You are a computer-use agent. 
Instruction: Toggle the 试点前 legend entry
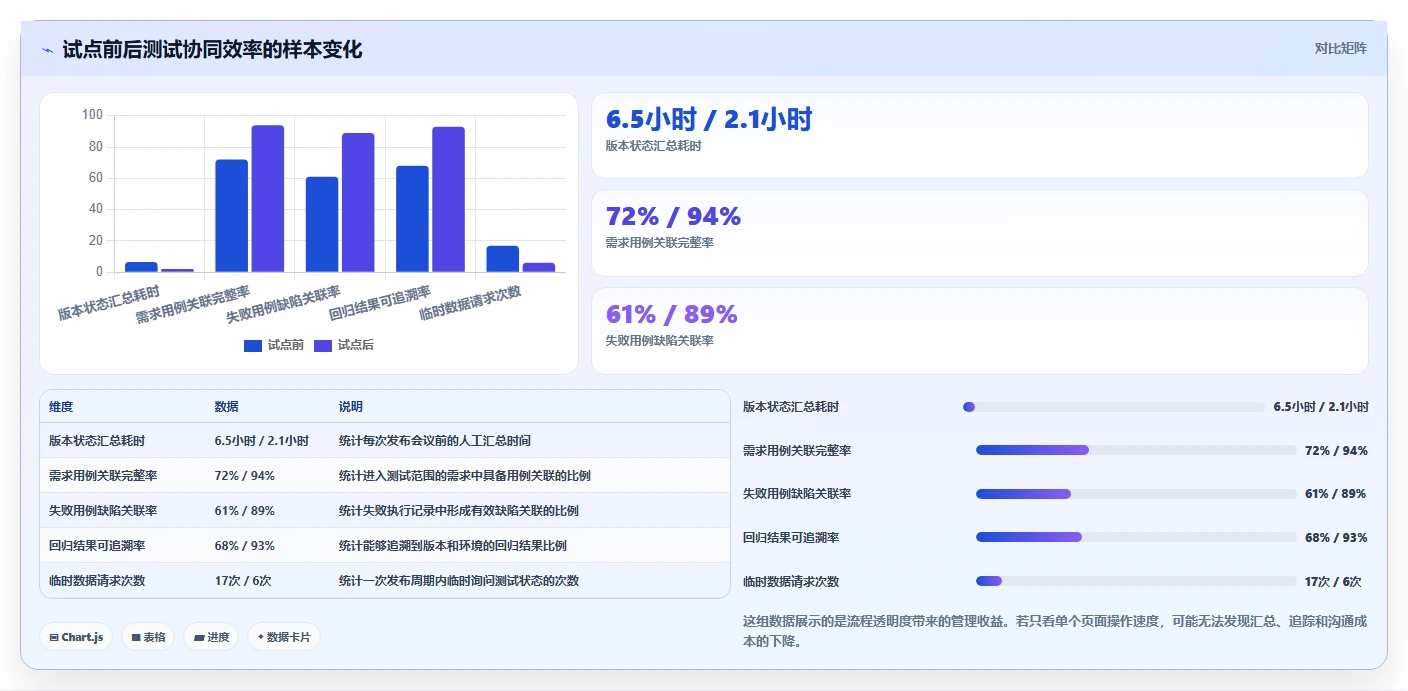(x=274, y=345)
